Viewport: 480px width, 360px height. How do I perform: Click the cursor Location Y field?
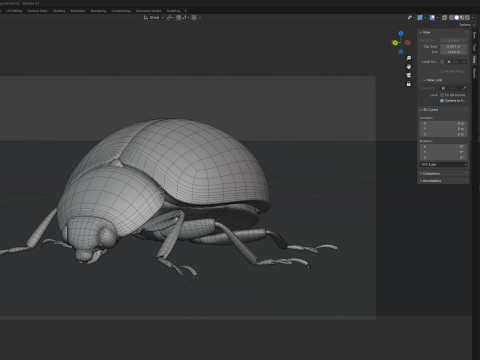[443, 129]
